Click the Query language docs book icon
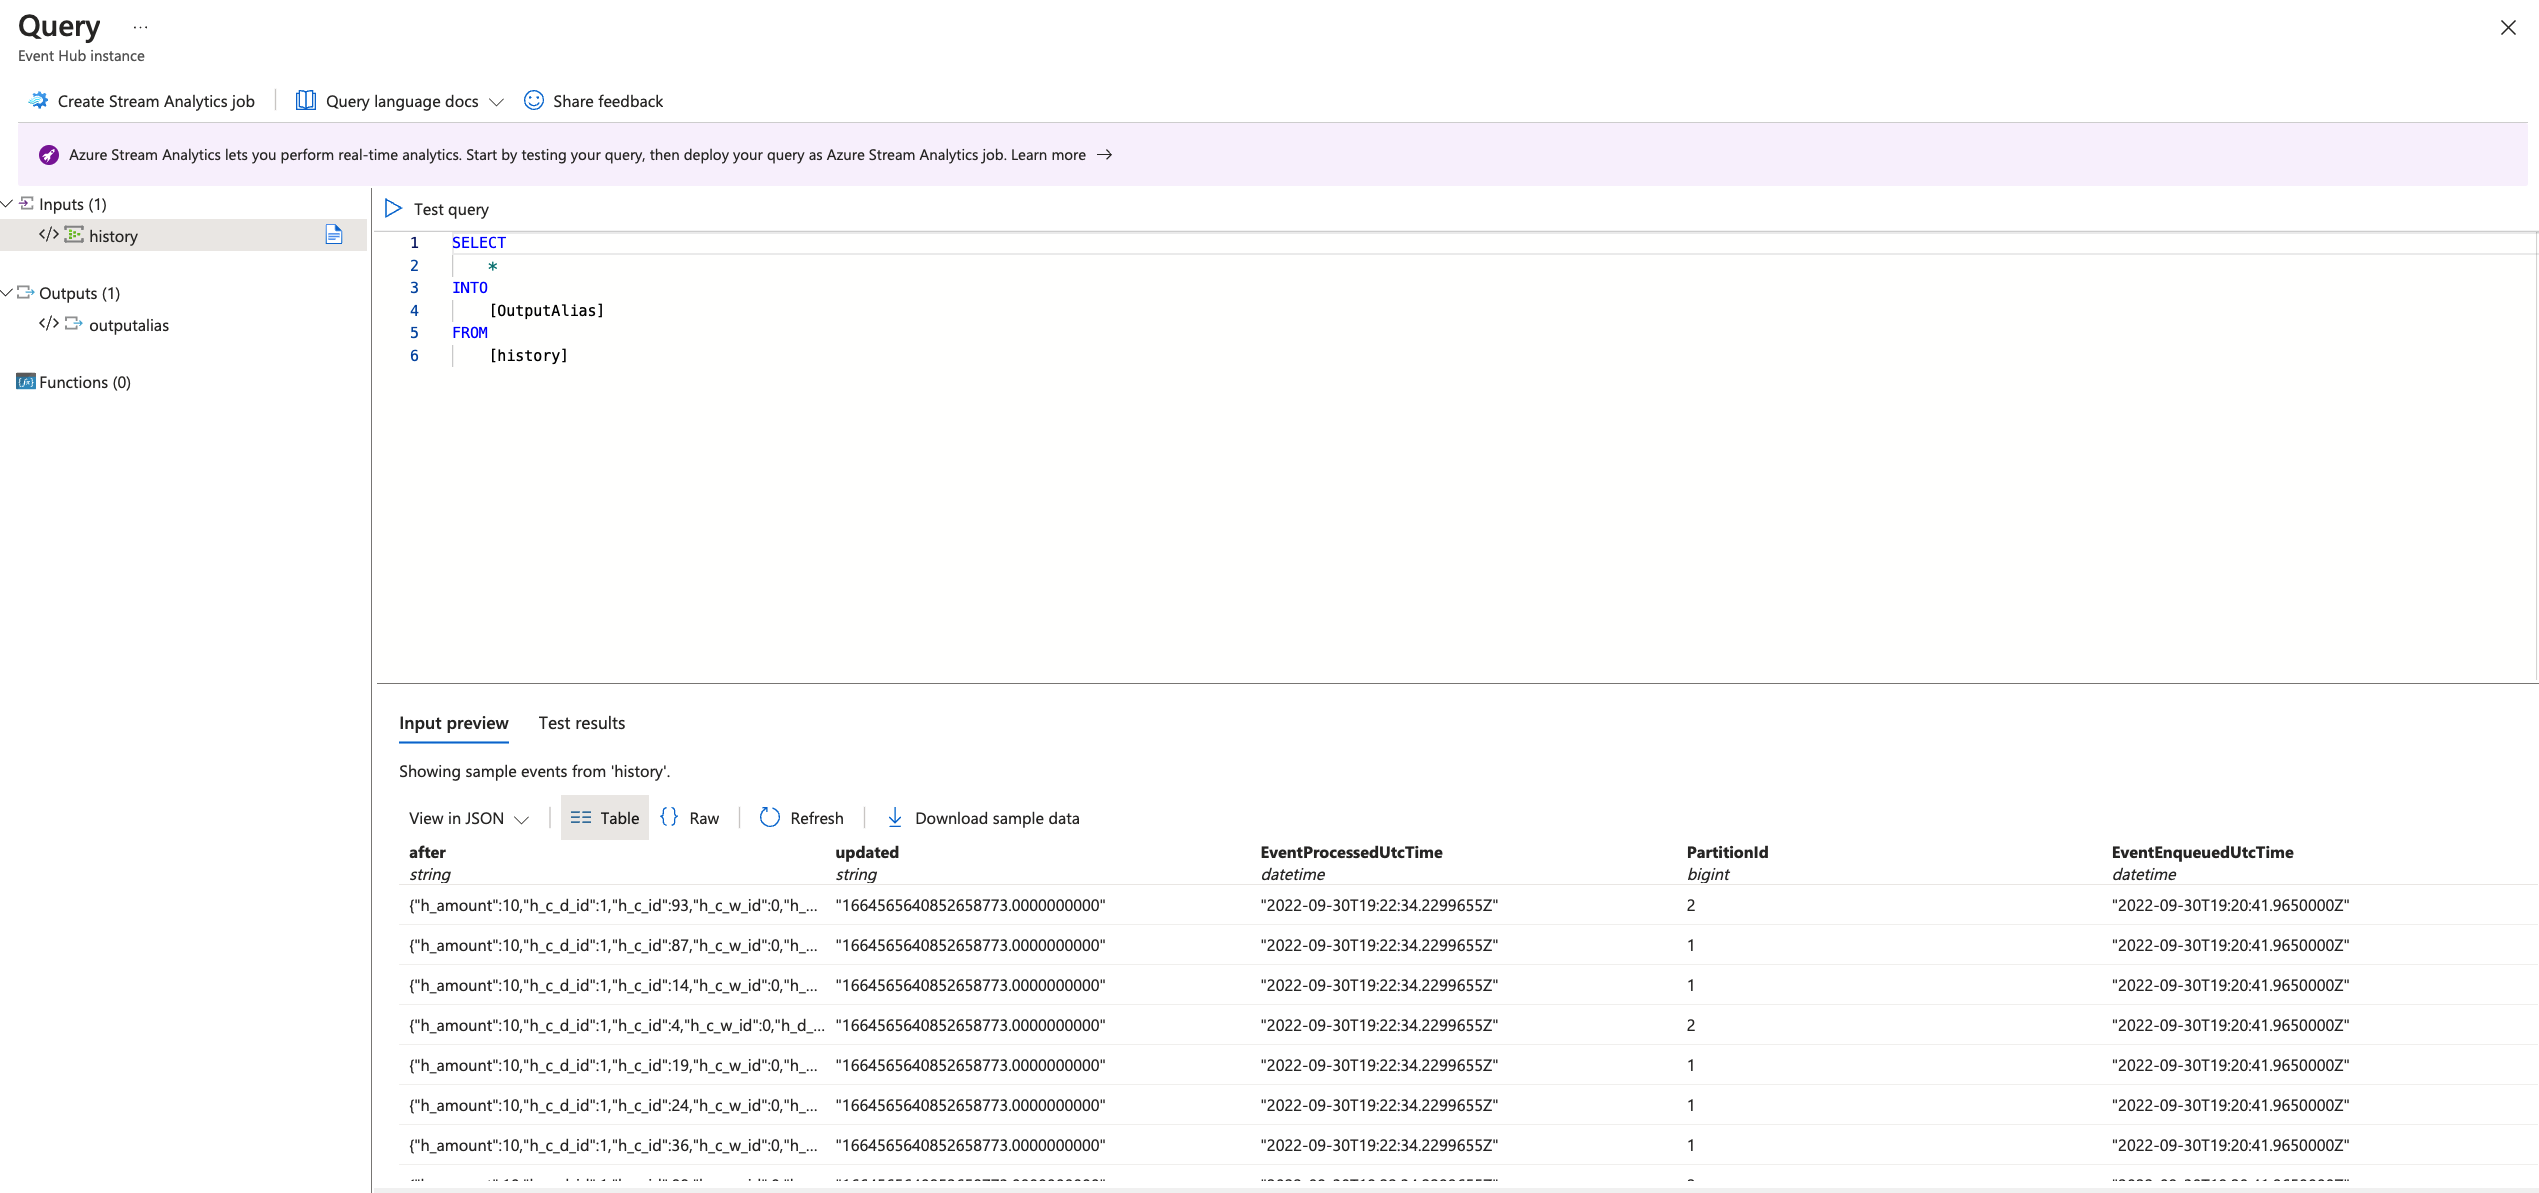 point(305,101)
